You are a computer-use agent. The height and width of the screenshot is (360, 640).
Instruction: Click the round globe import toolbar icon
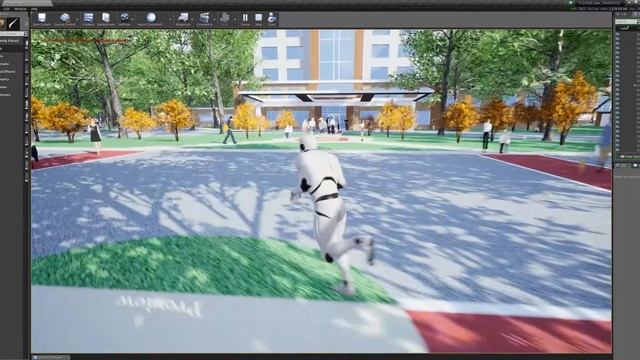151,19
